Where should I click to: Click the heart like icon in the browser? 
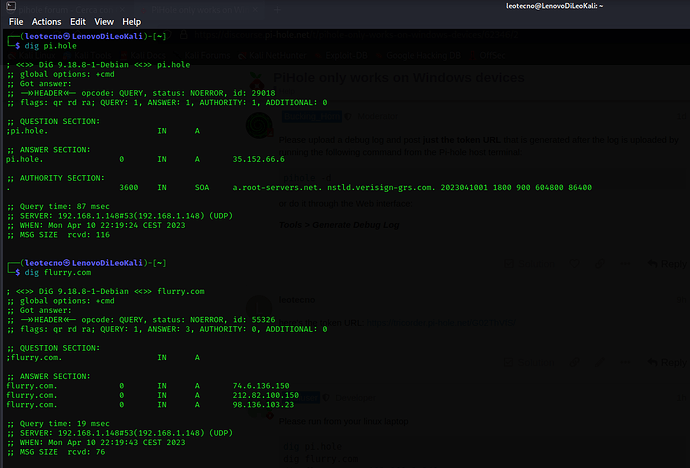[x=575, y=263]
